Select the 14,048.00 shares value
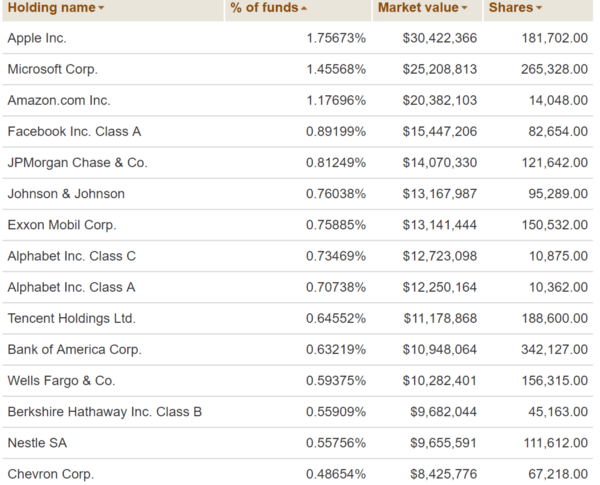 tap(558, 100)
